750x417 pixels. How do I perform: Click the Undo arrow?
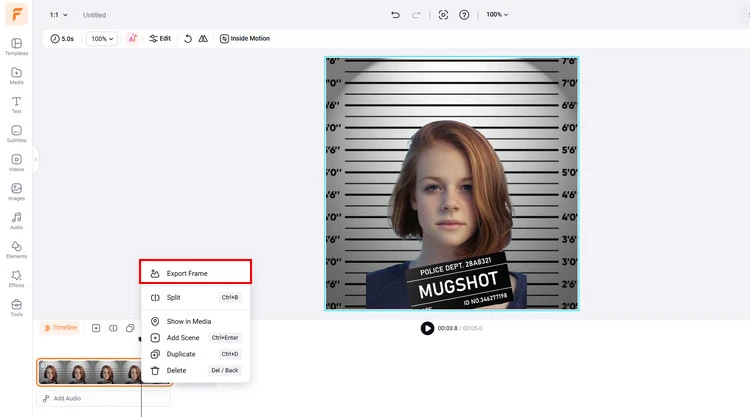click(395, 15)
